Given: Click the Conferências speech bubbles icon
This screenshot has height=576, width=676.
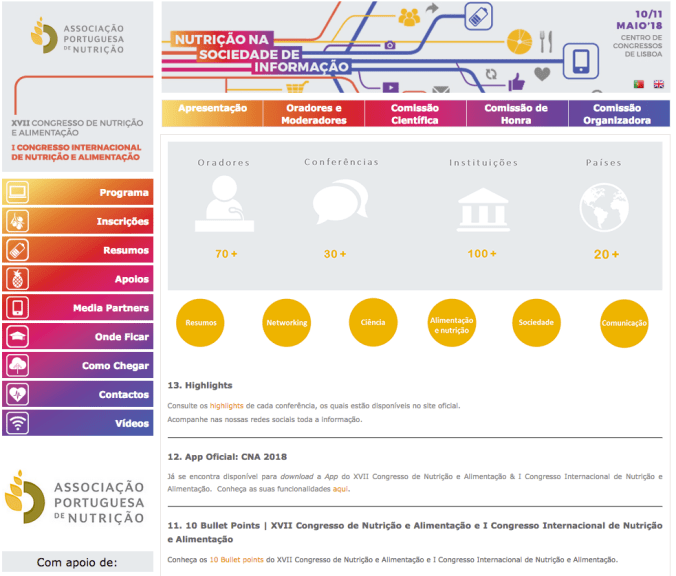Looking at the screenshot, I should click(334, 203).
